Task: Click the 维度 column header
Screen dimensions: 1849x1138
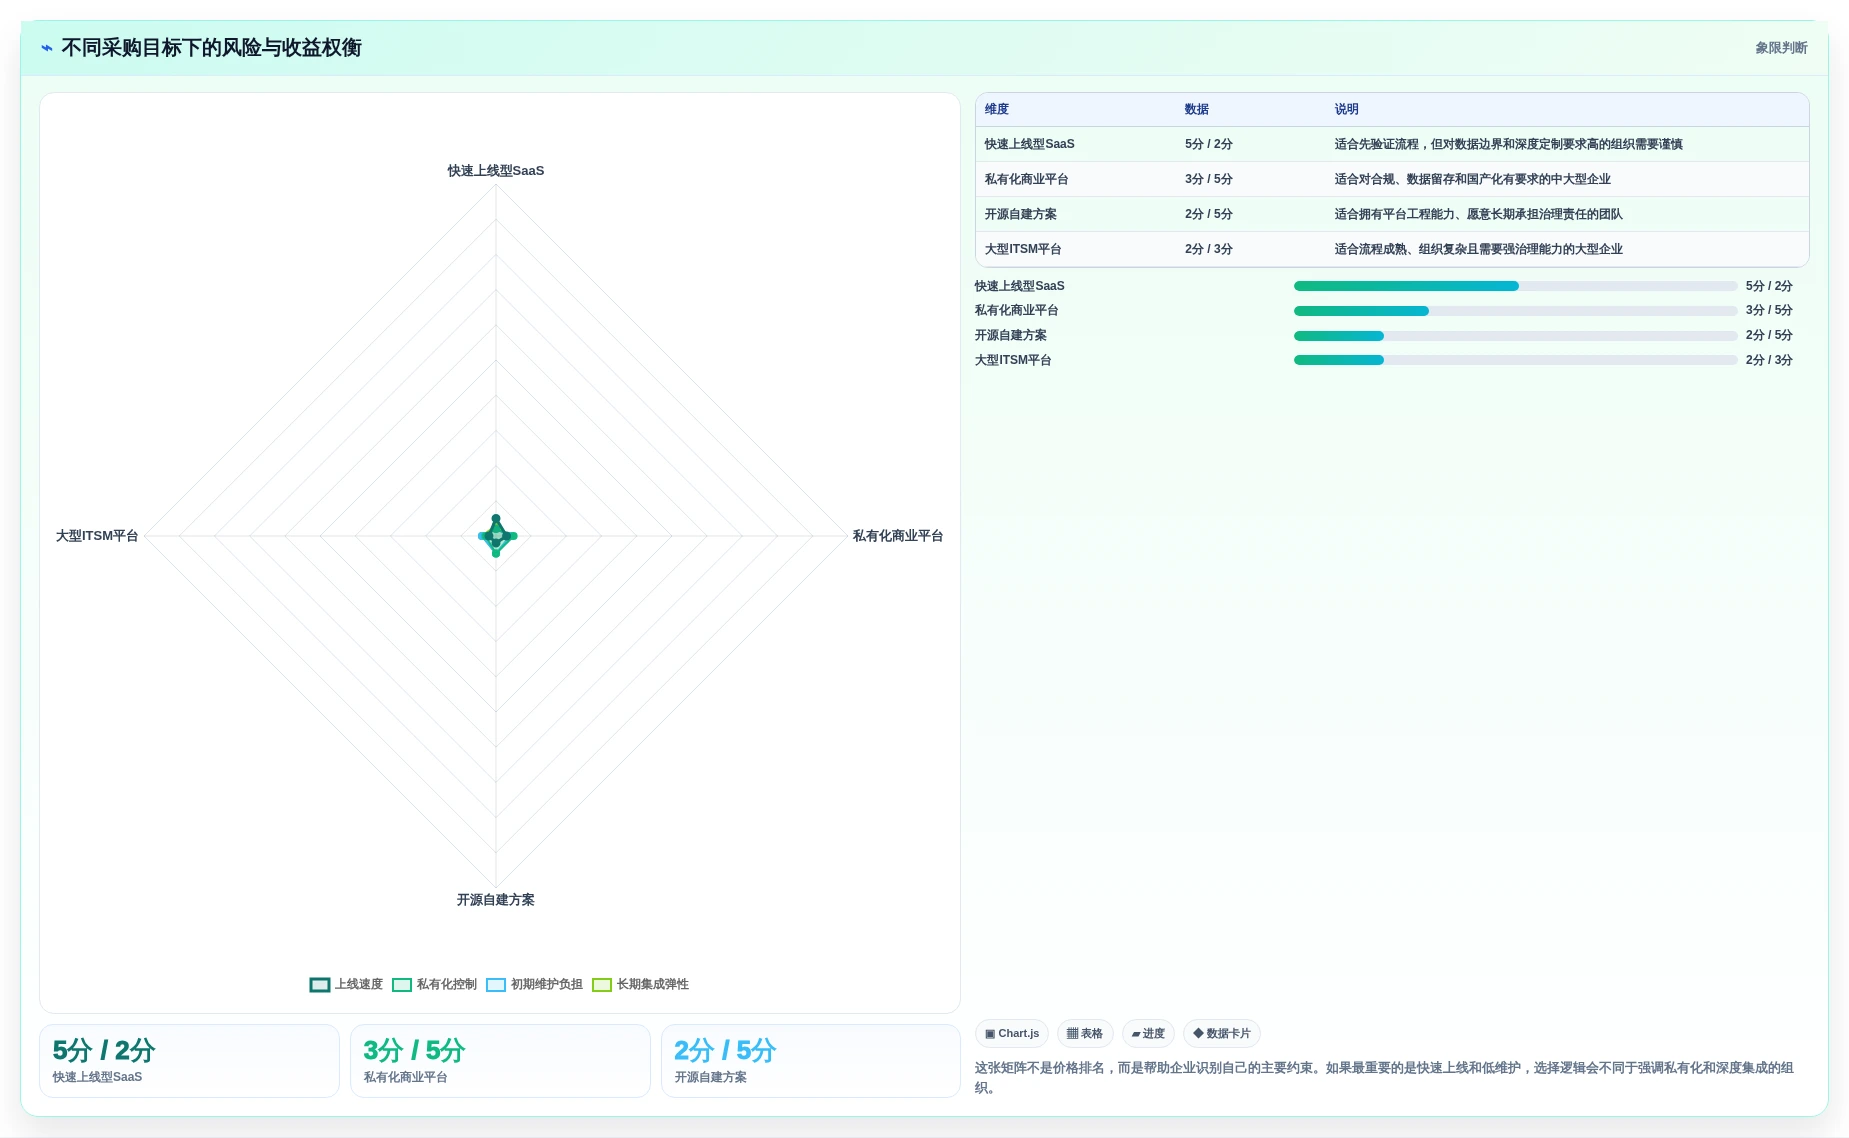Action: 997,110
